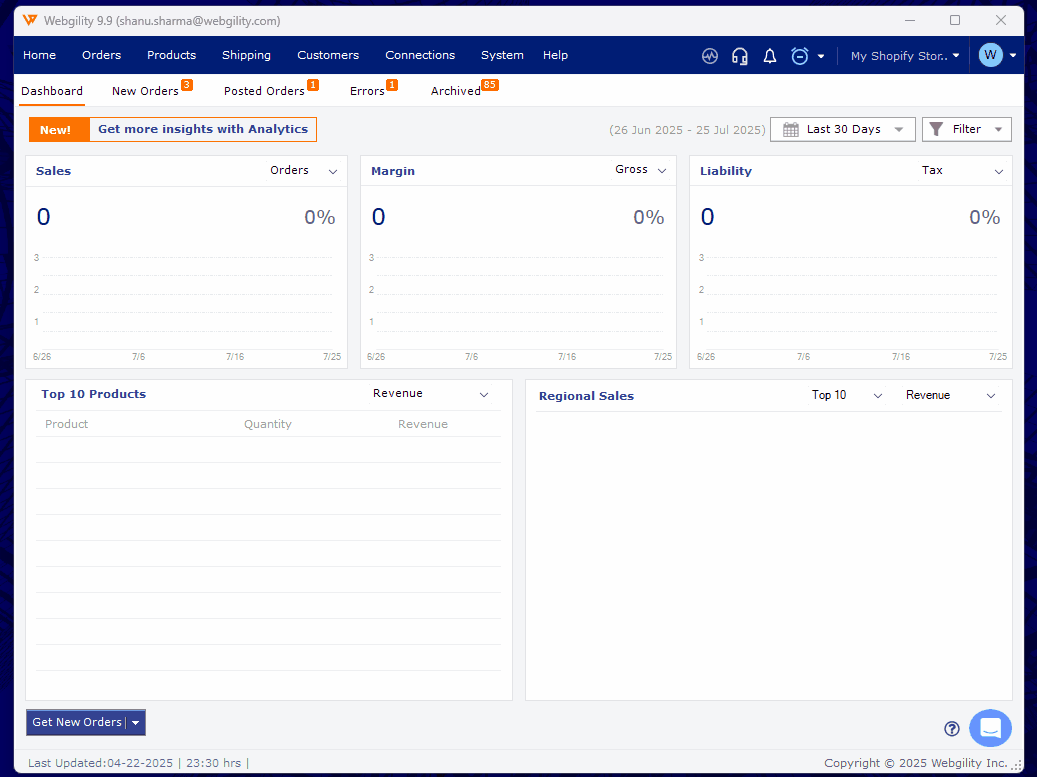Click Get more insights with Analytics
This screenshot has width=1037, height=777.
click(202, 129)
